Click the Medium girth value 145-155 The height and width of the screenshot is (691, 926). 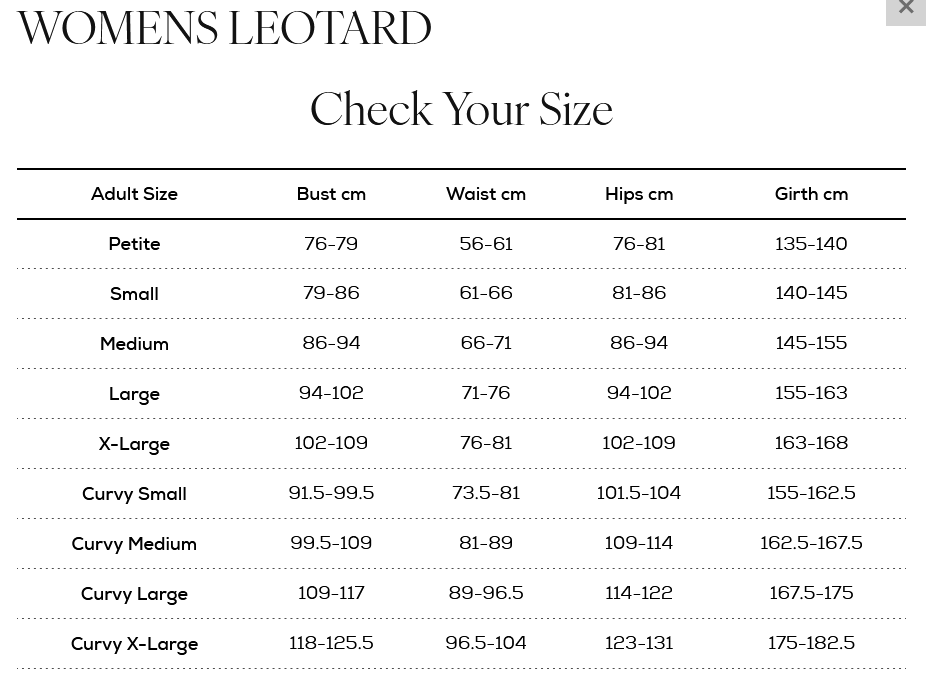pos(811,343)
